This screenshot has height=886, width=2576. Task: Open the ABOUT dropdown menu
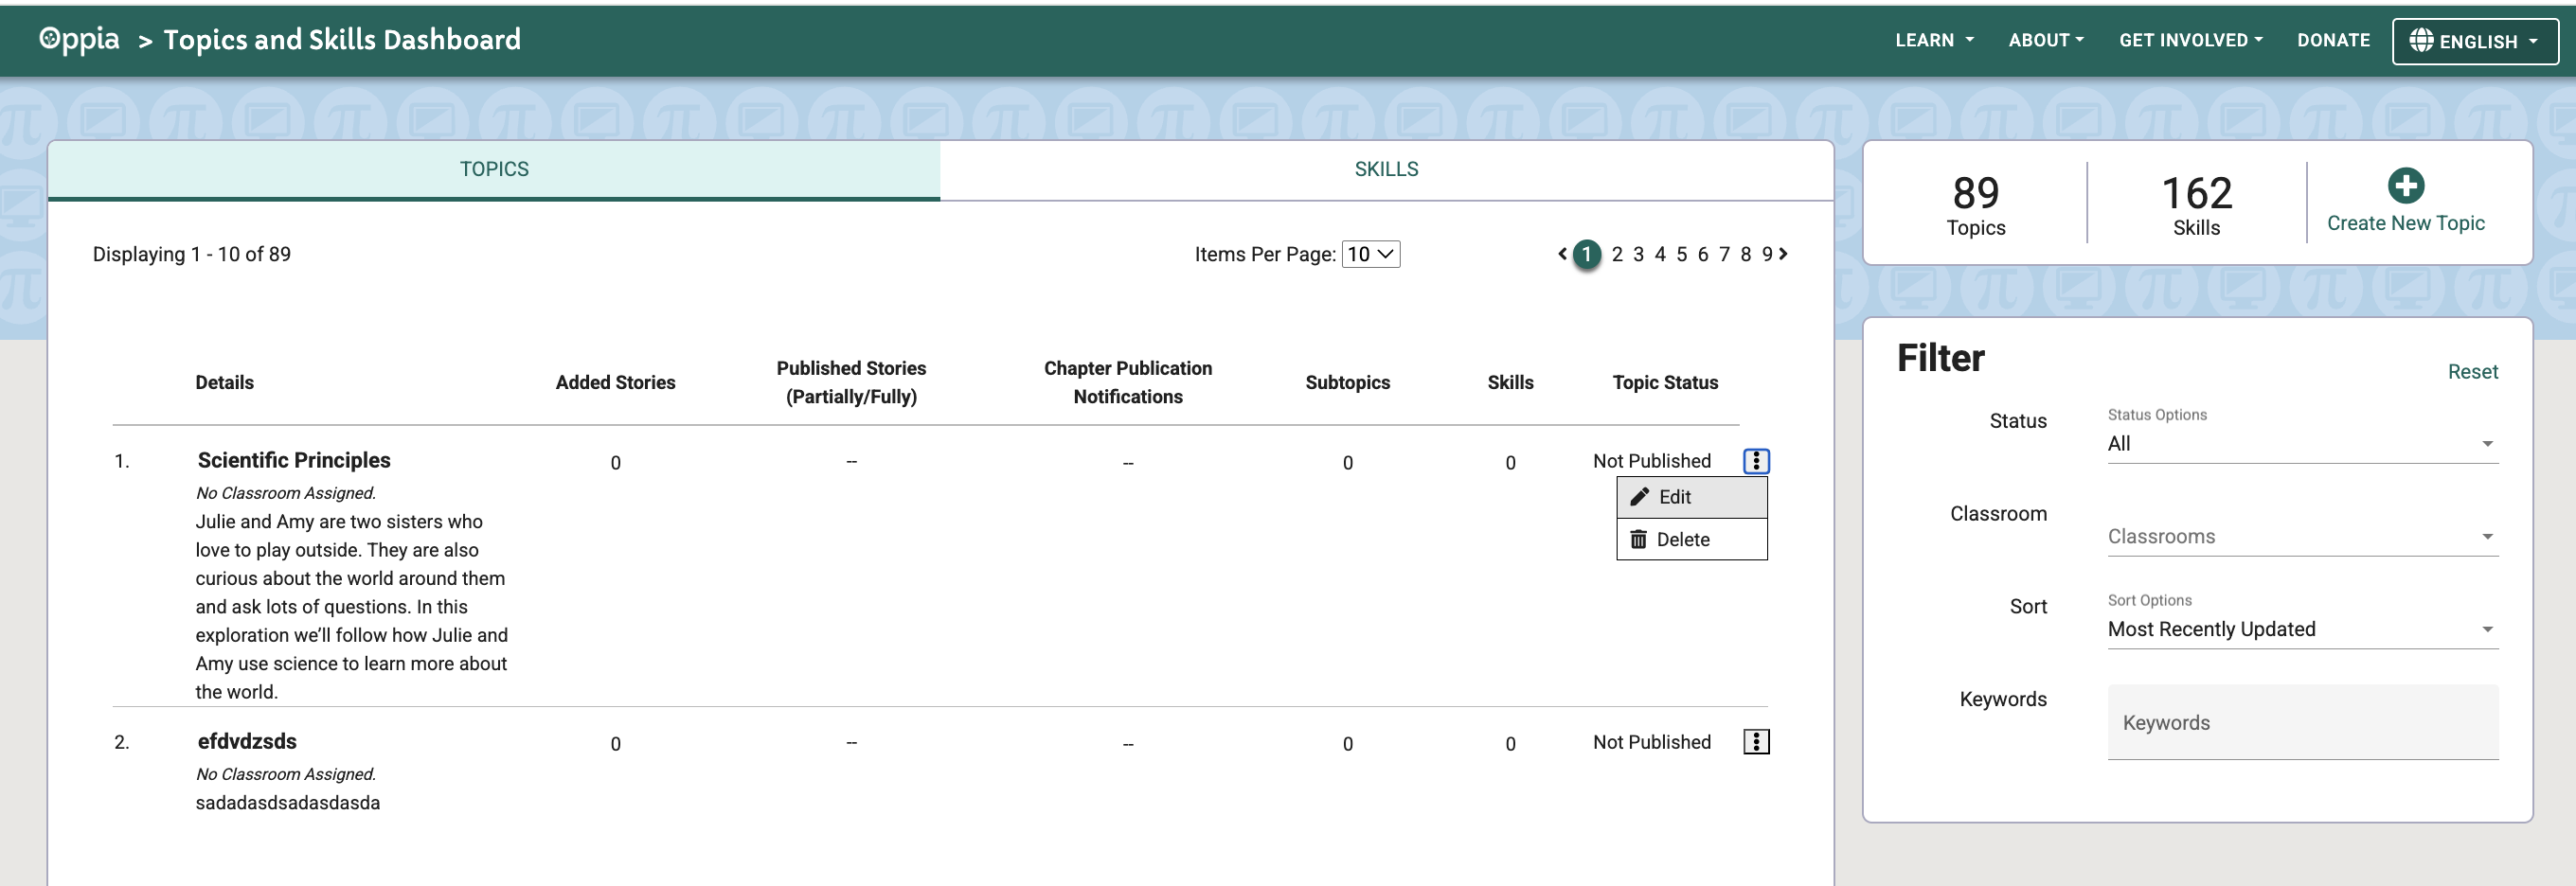point(2046,41)
